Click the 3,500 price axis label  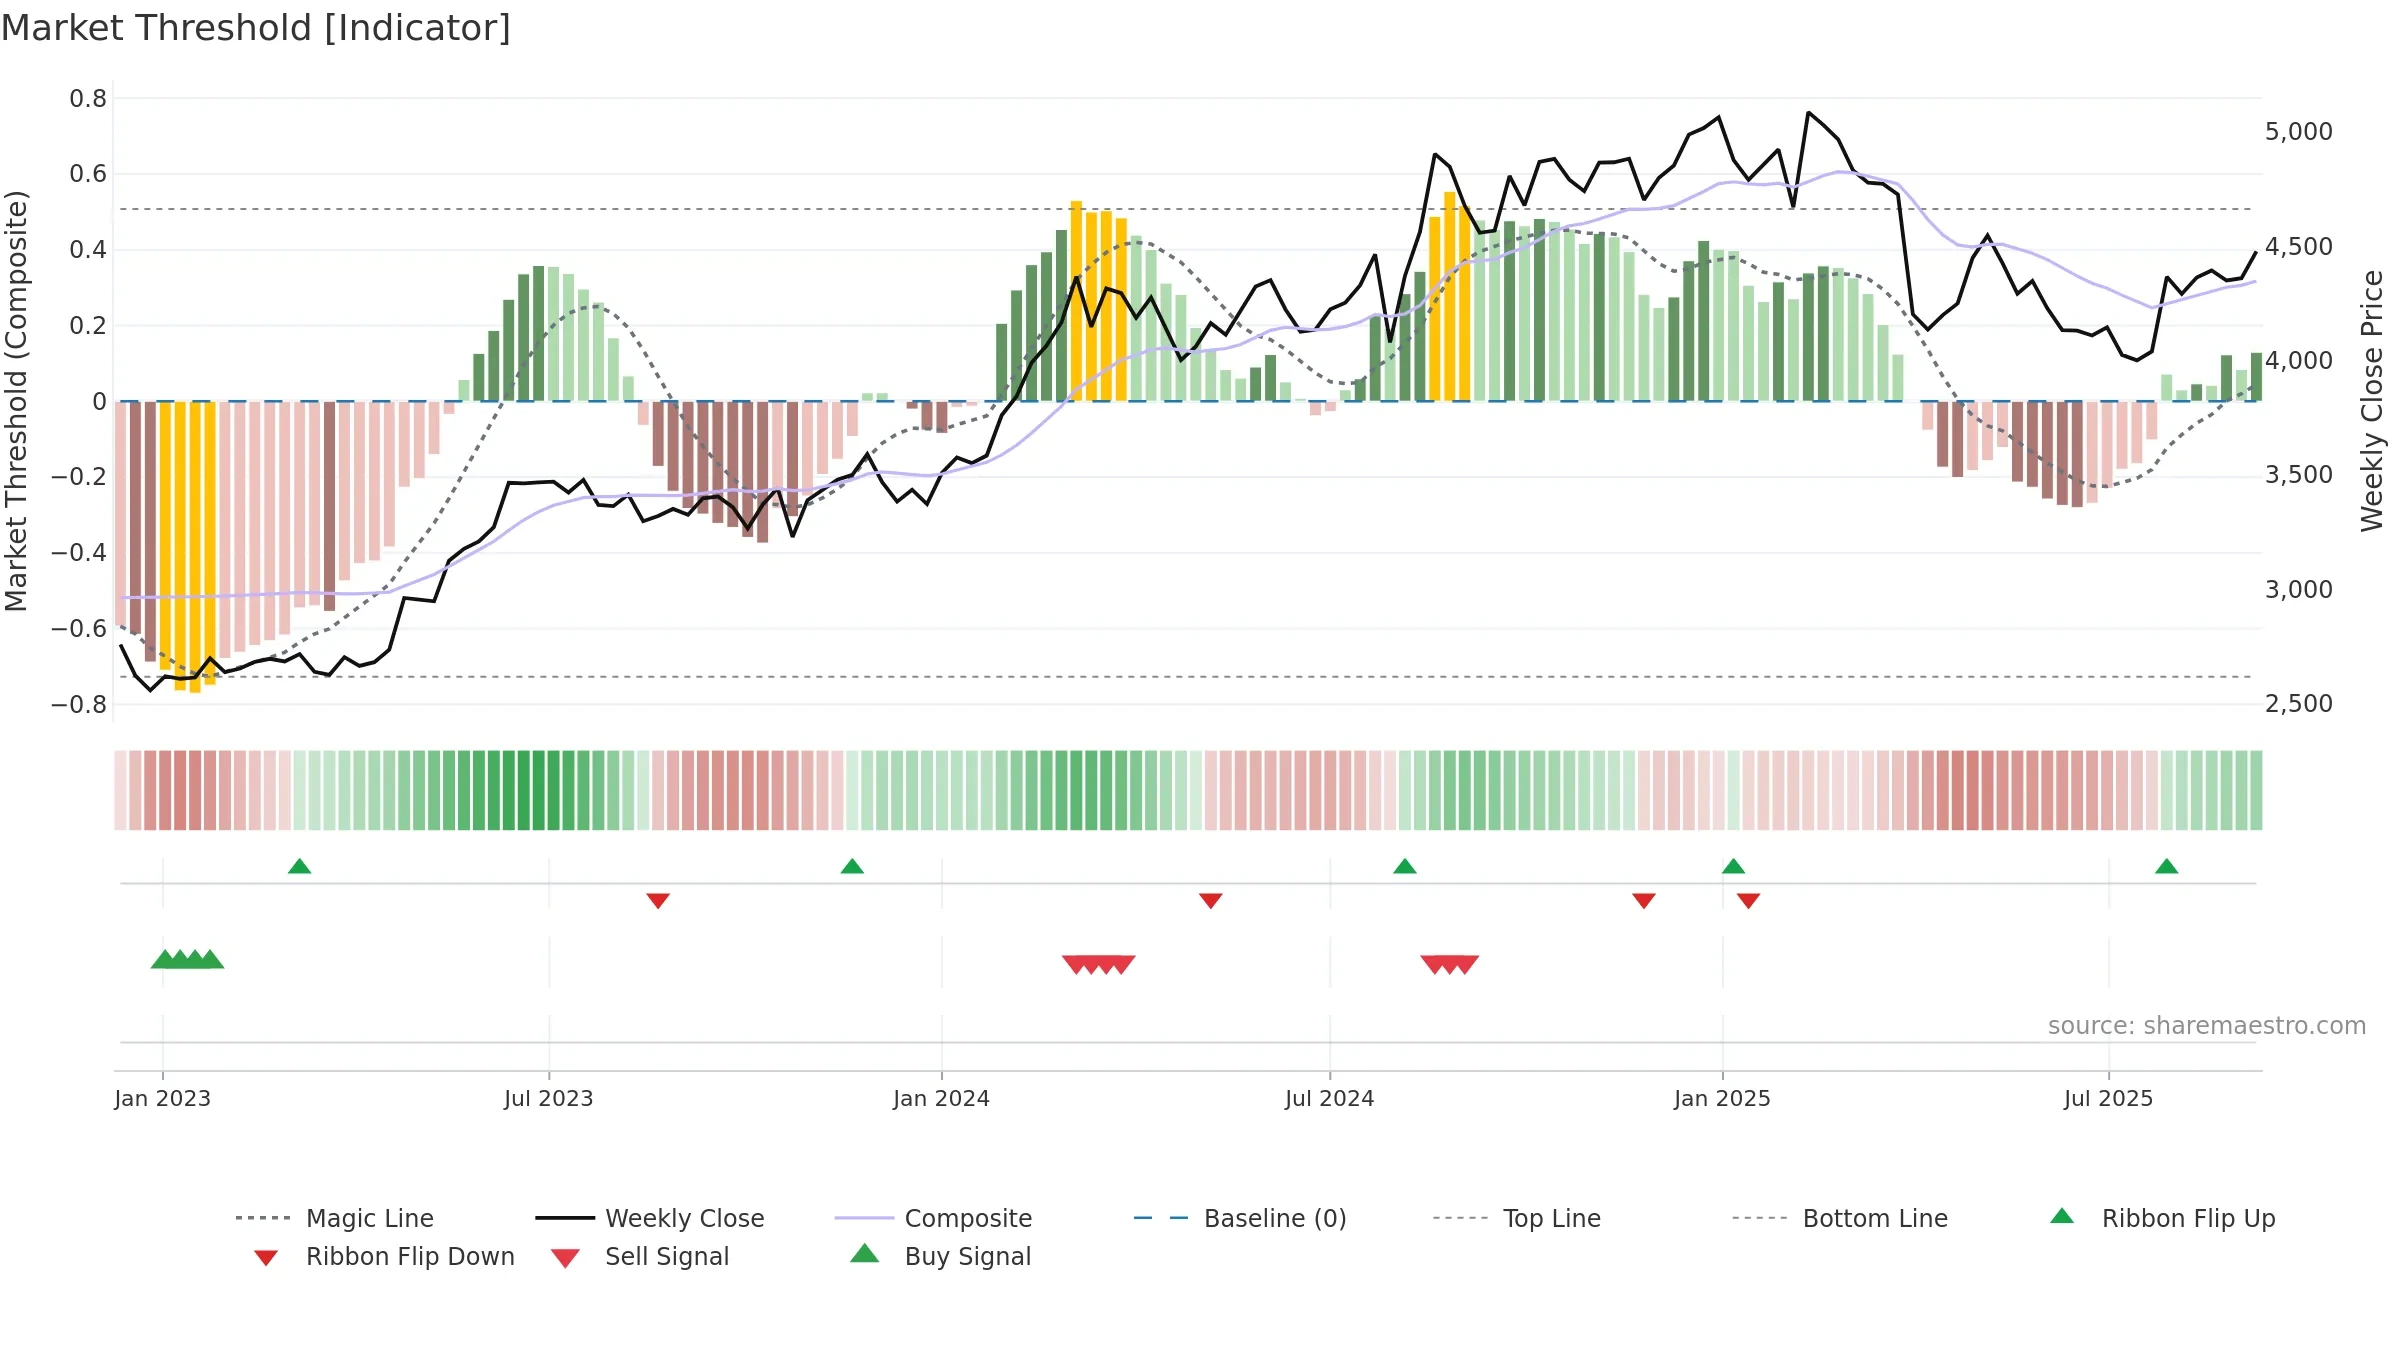click(x=2299, y=475)
